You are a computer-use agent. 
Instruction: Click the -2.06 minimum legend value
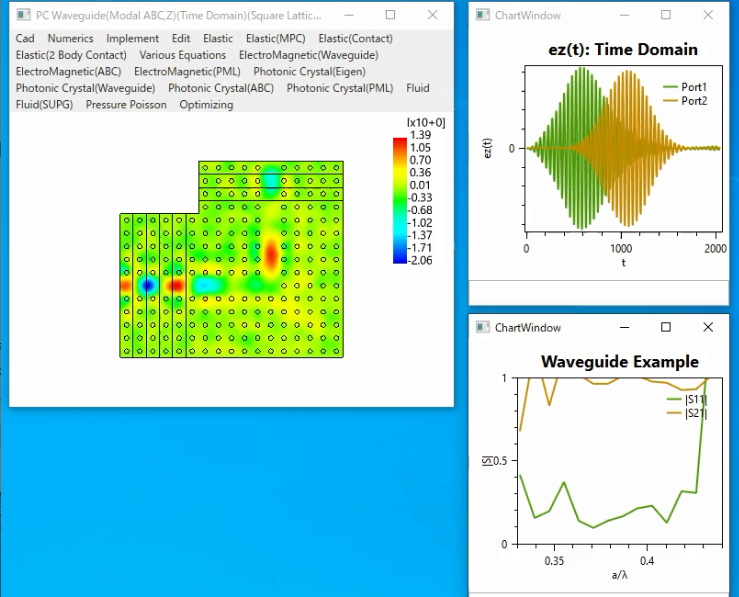(x=419, y=261)
